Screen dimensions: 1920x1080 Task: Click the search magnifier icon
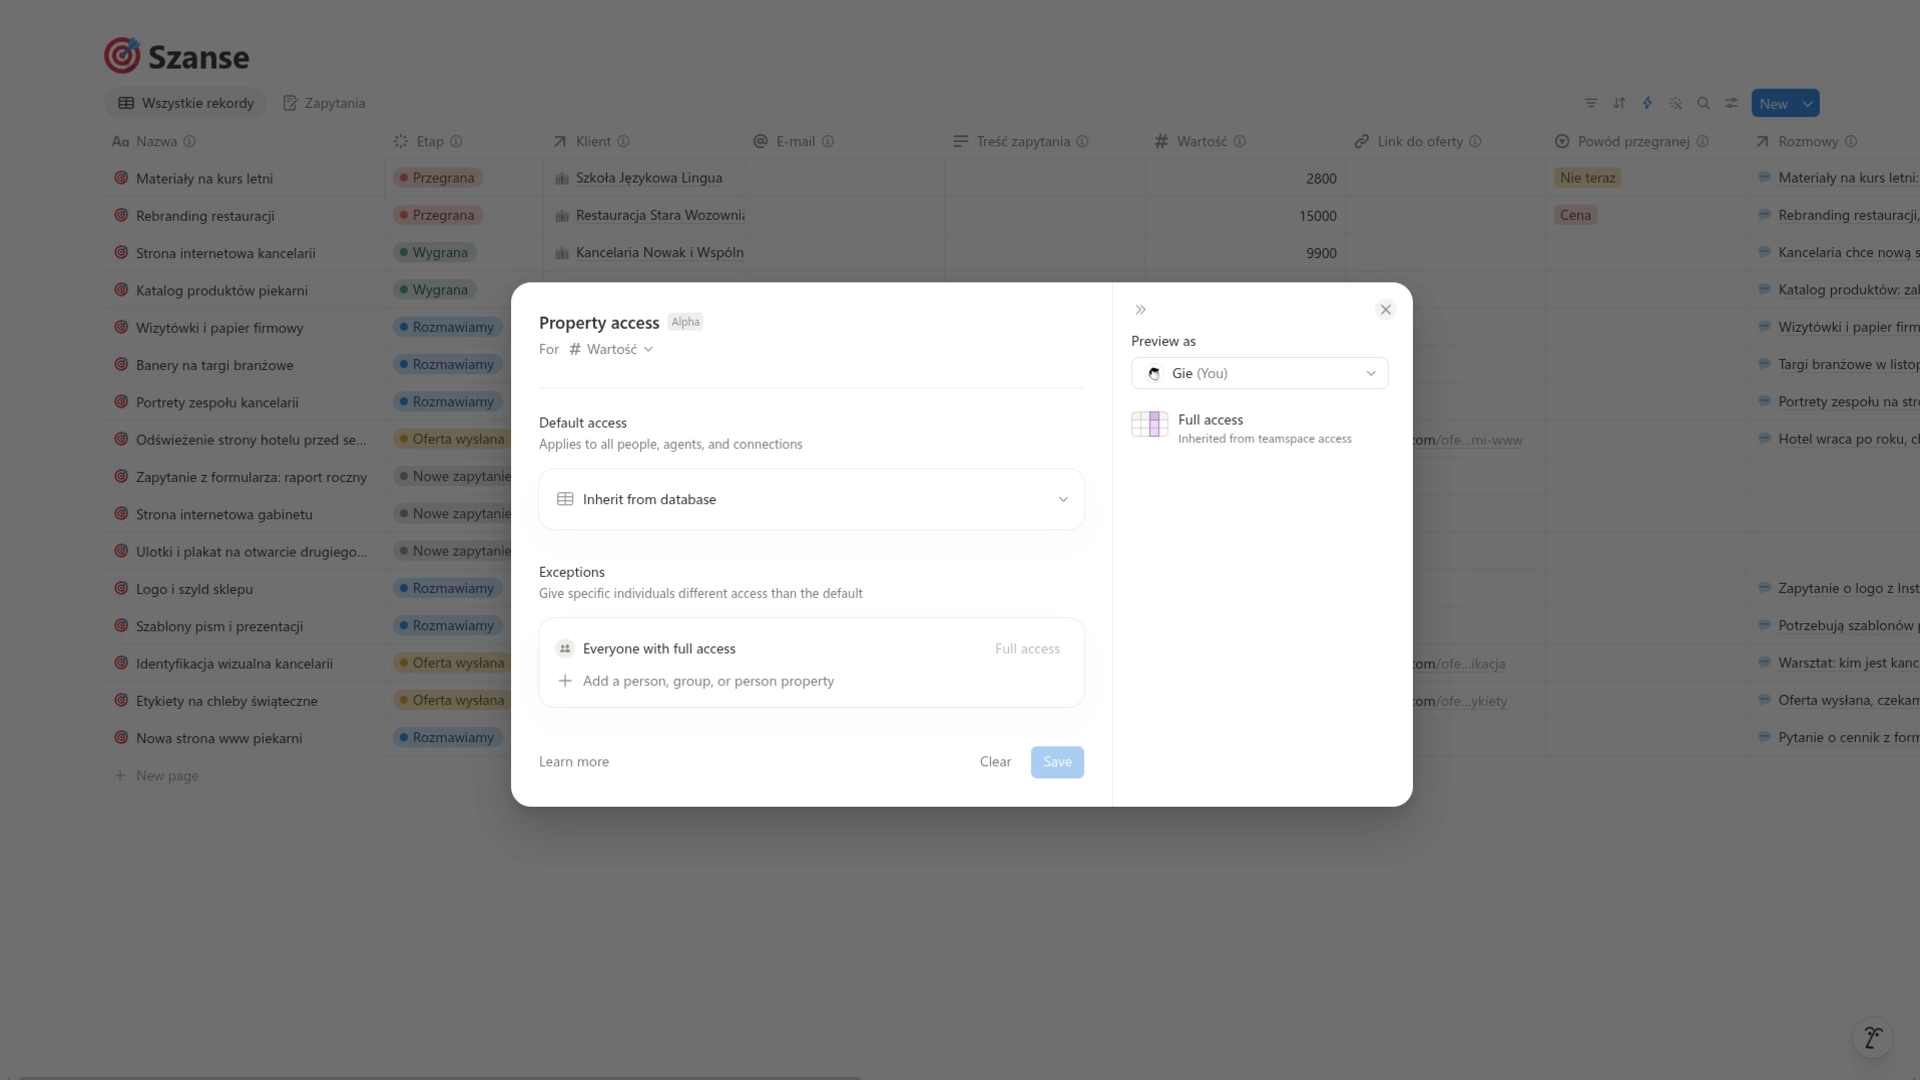[1703, 103]
